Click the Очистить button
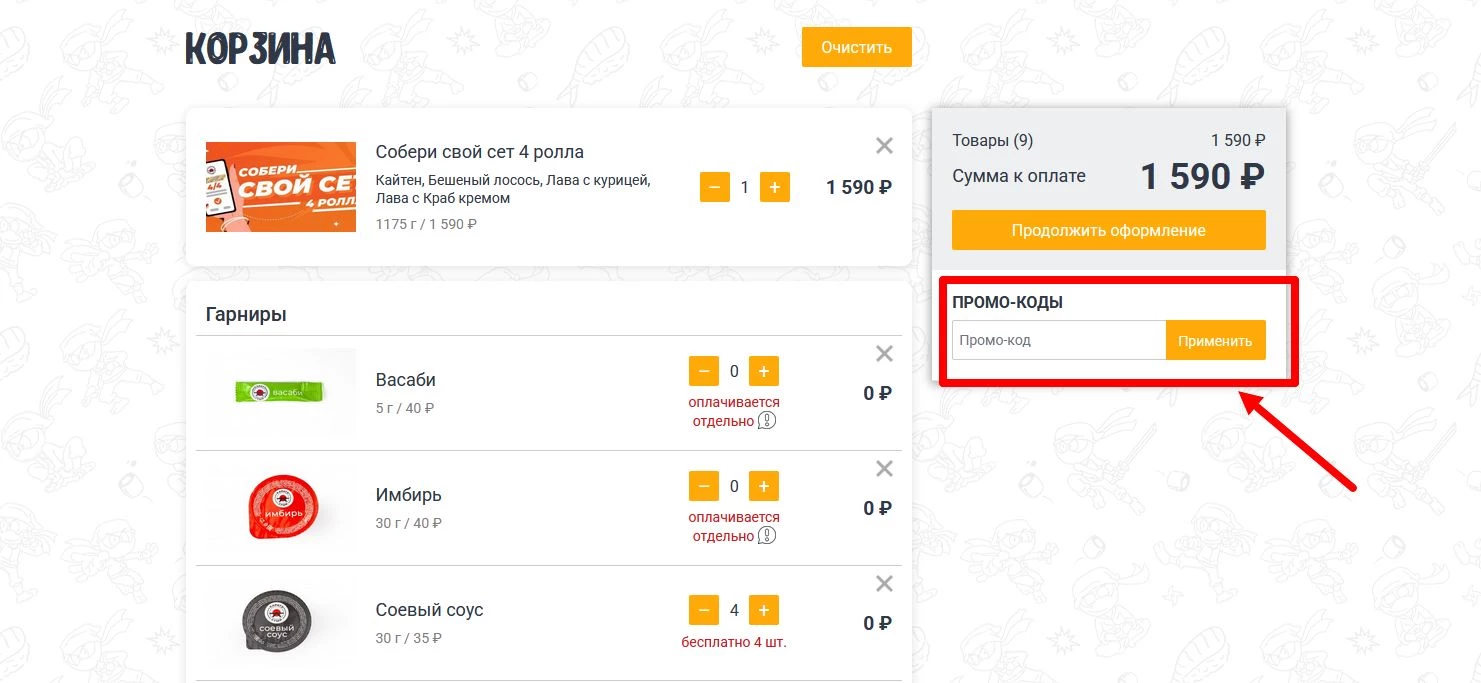Screen dimensions: 1481x683 (856, 47)
